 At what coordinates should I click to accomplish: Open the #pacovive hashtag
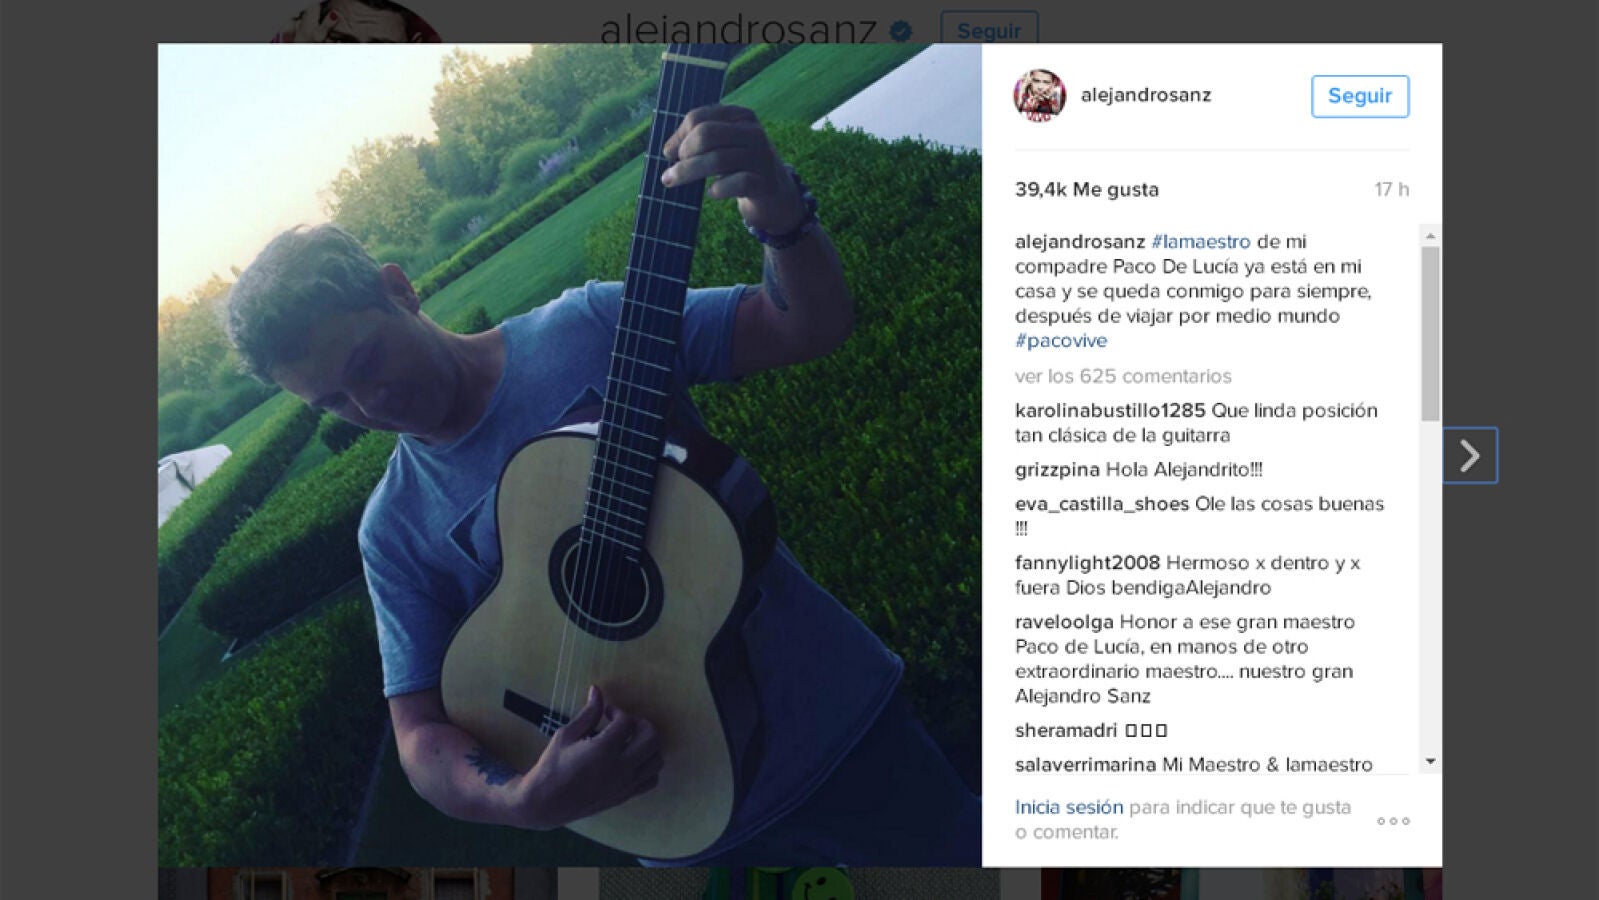(1061, 341)
